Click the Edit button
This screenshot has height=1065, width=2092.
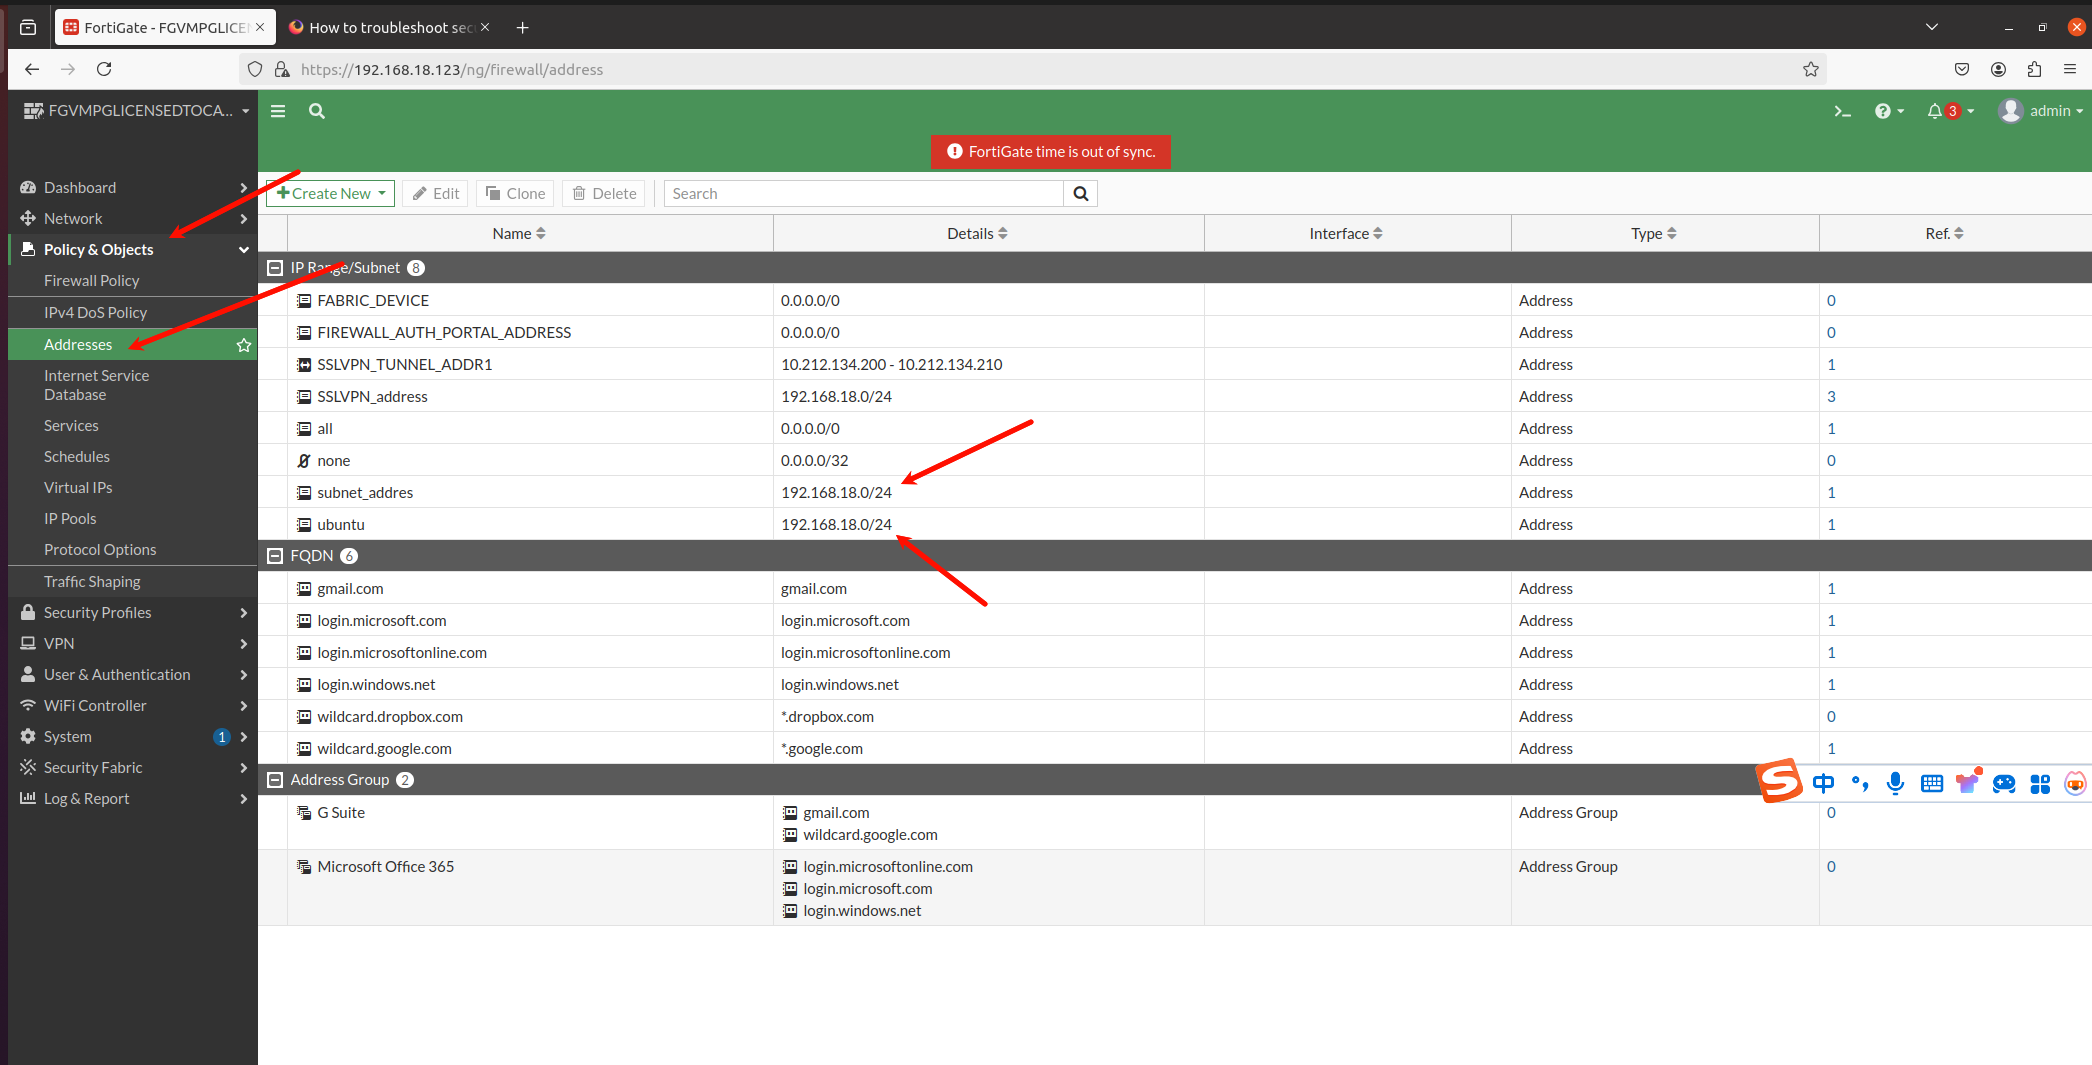[x=436, y=194]
